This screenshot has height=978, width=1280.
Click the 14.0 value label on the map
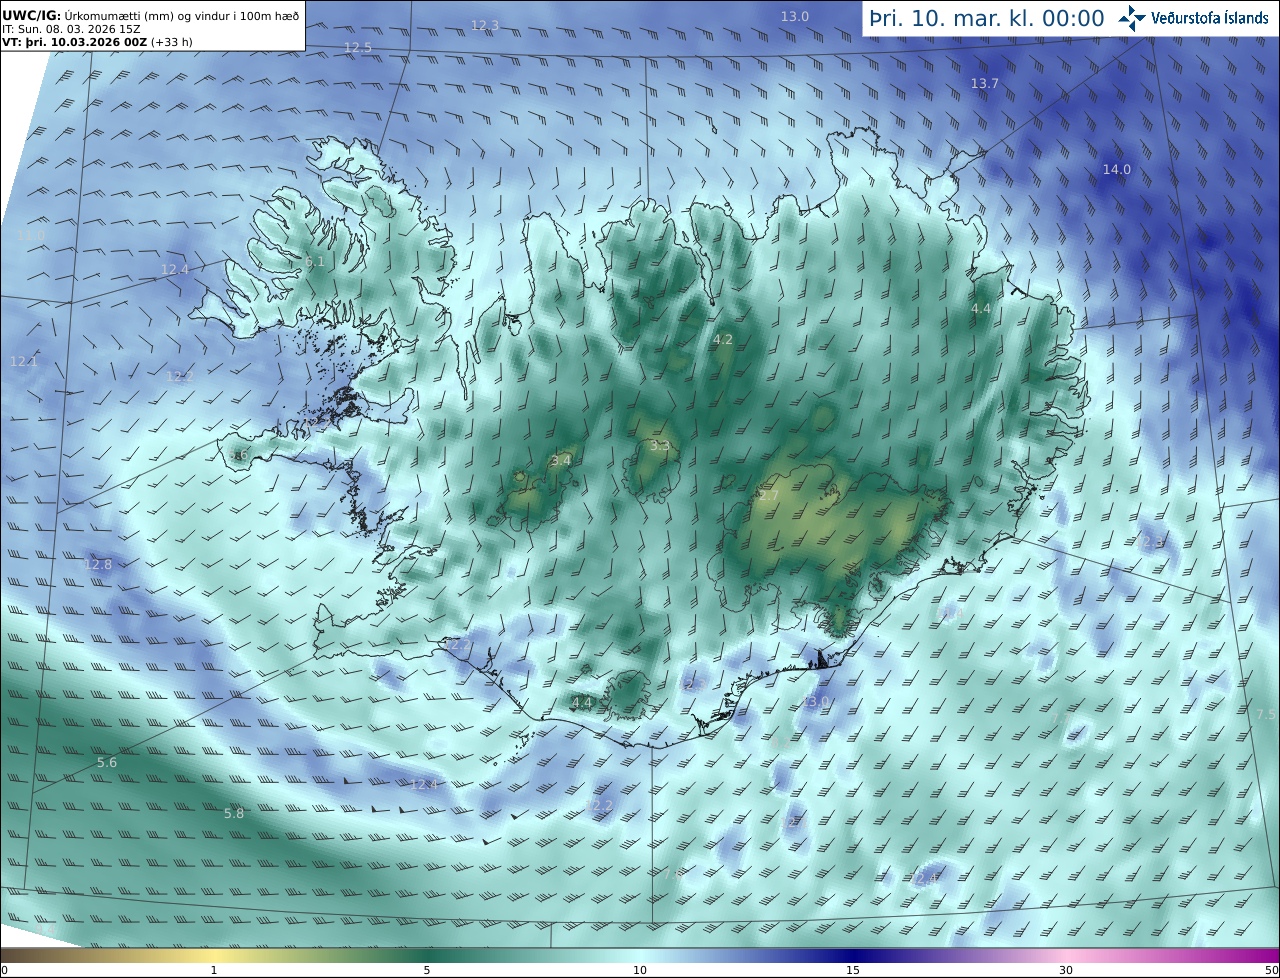tap(1117, 169)
